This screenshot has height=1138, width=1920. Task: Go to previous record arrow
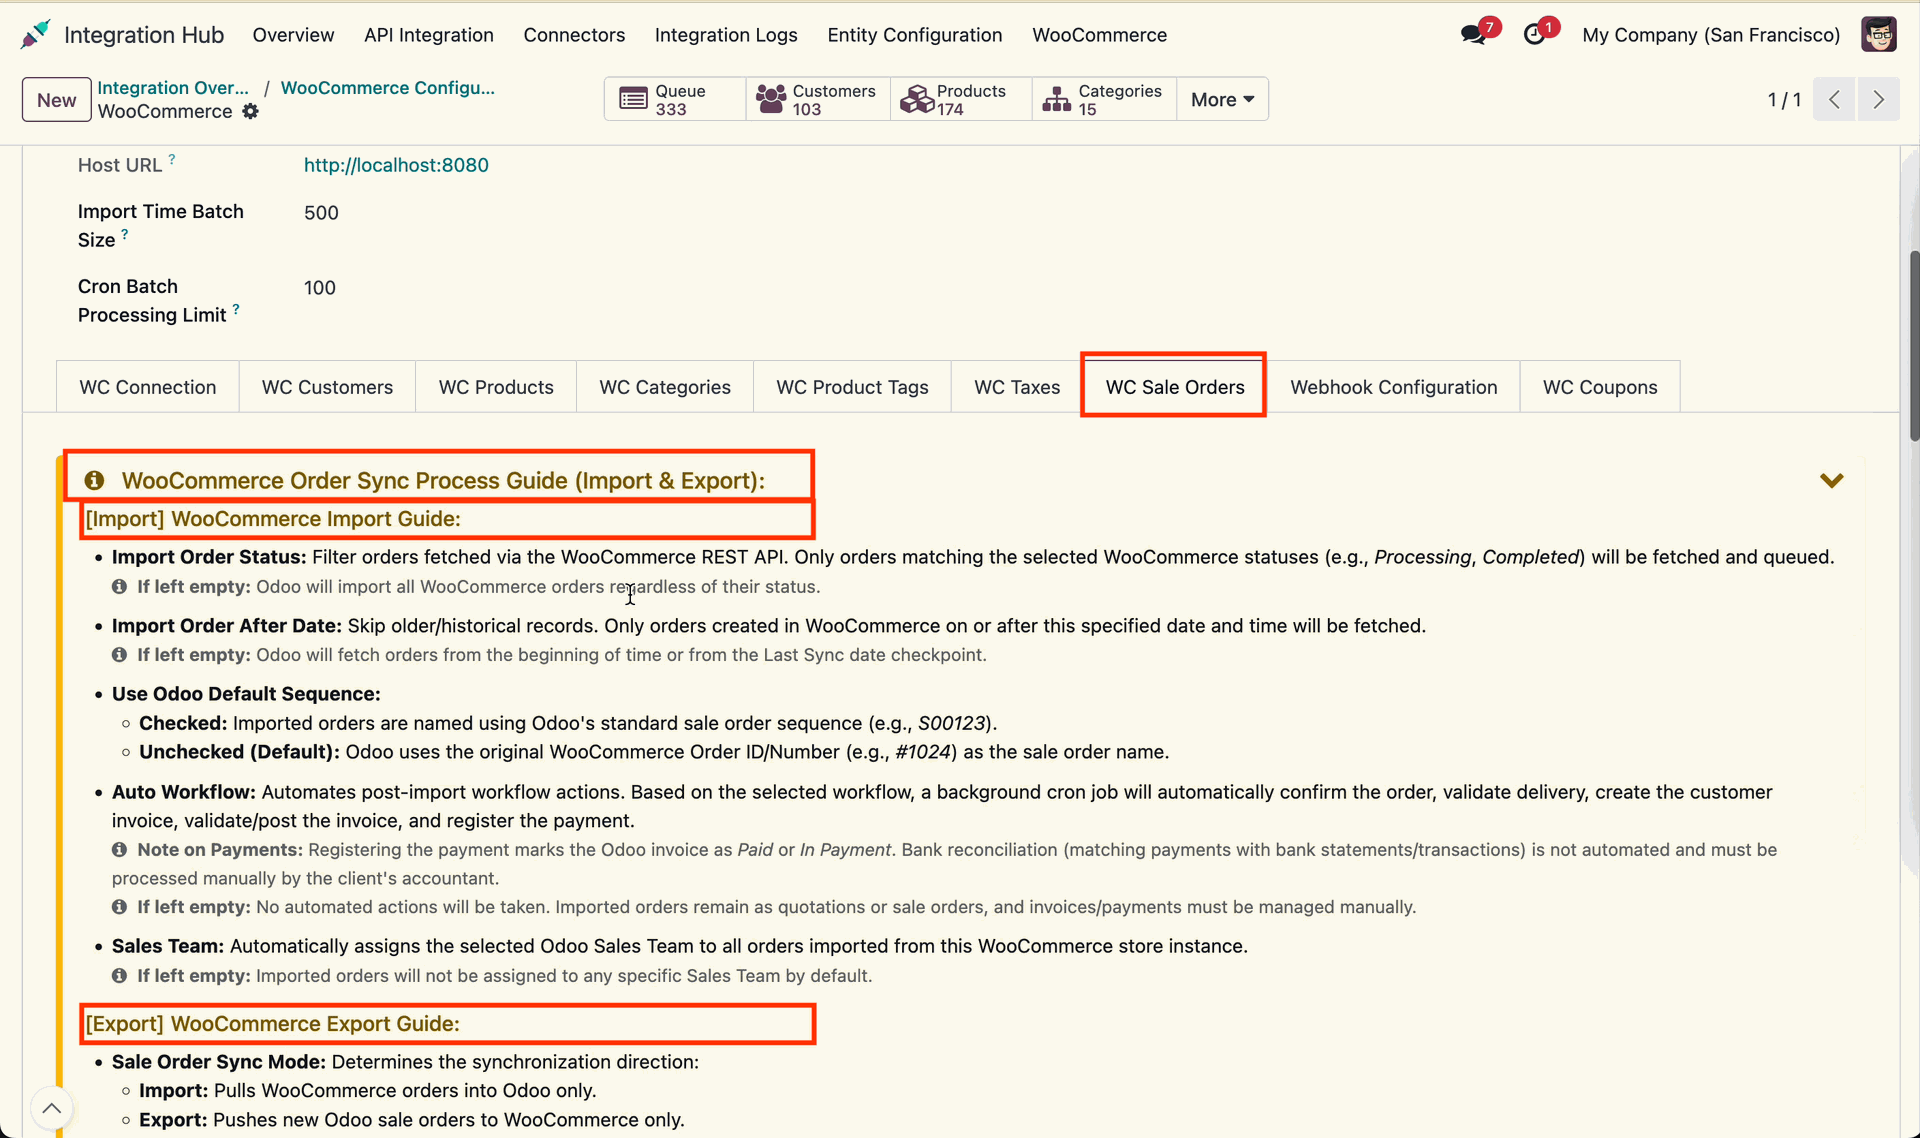pyautogui.click(x=1835, y=99)
